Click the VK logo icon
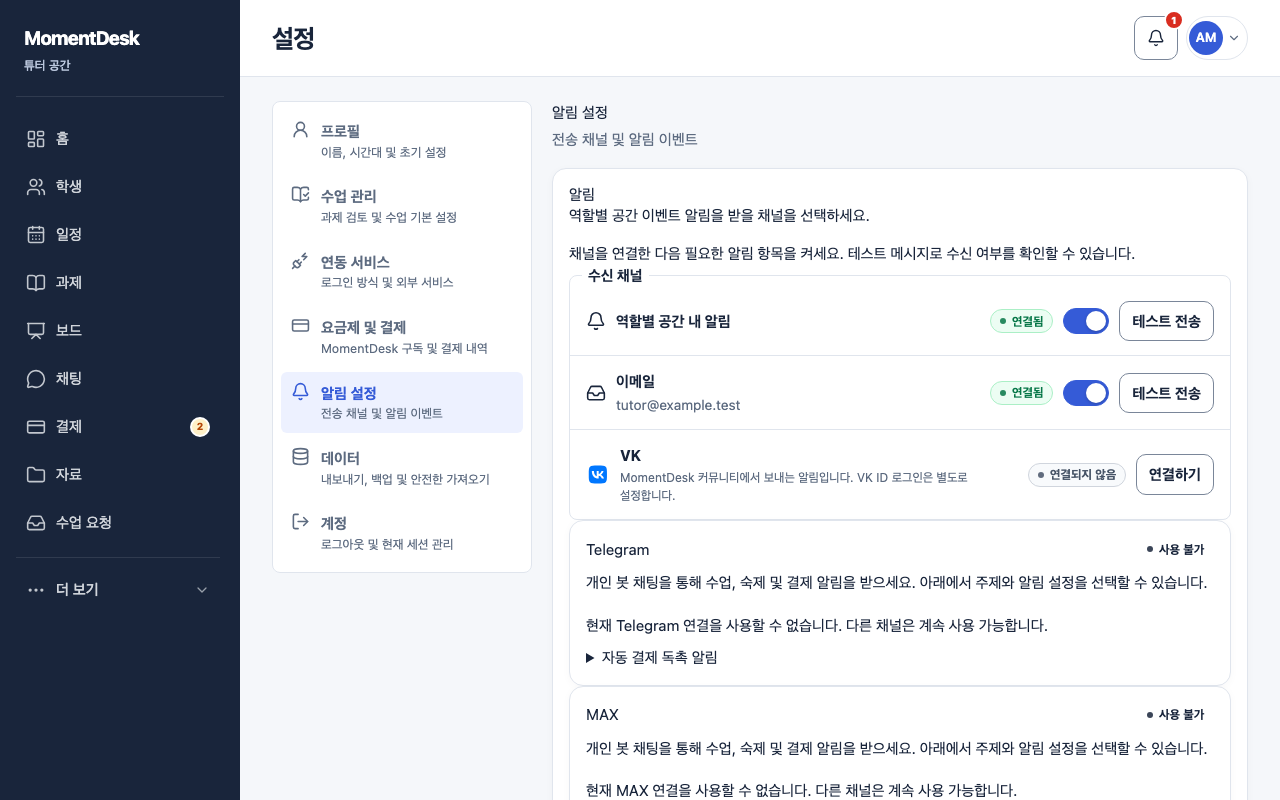The image size is (1280, 800). 598,474
